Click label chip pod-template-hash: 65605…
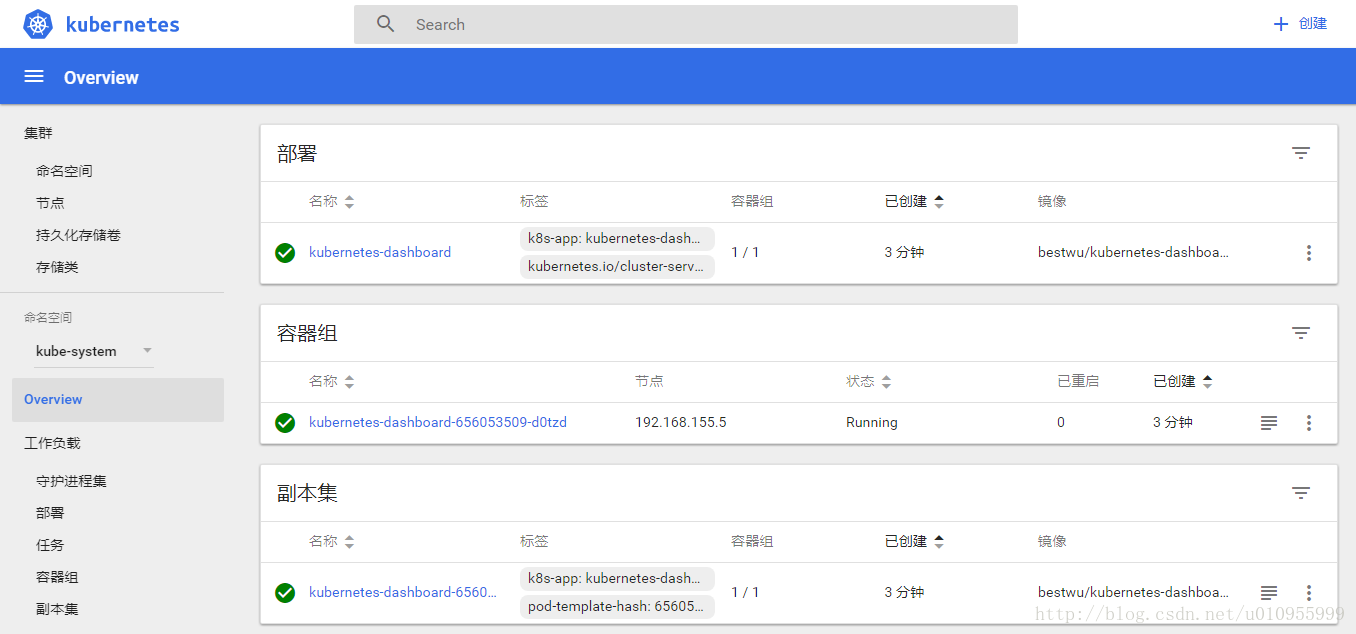This screenshot has height=634, width=1356. coord(617,607)
